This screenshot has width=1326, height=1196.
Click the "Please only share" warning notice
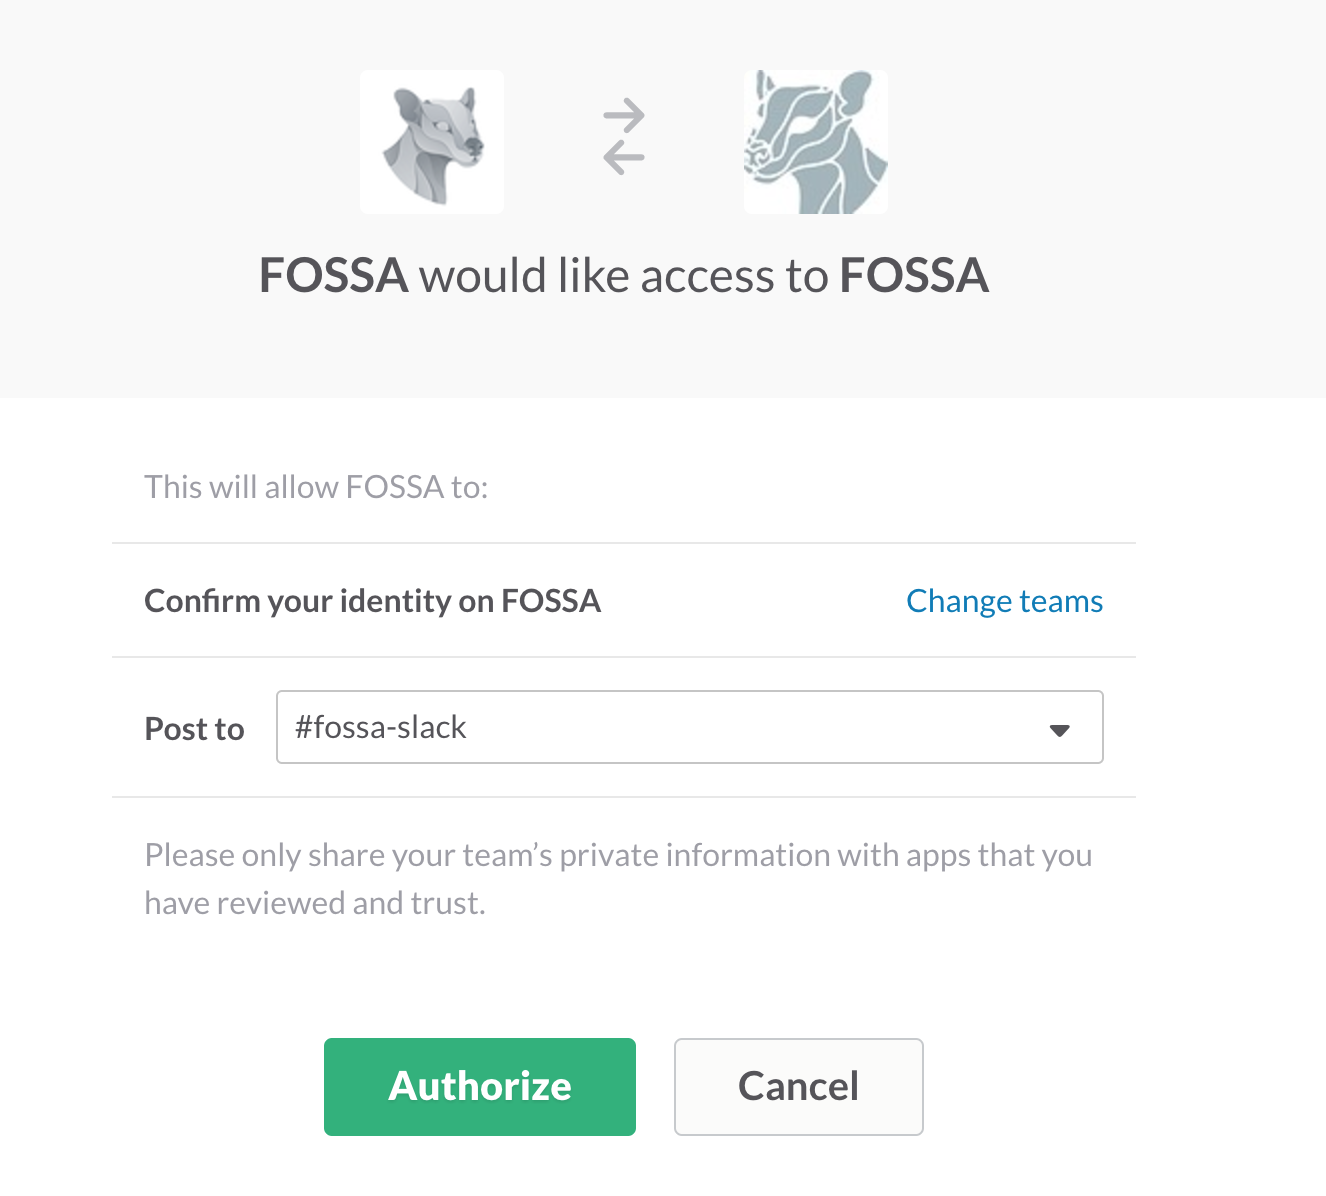618,879
